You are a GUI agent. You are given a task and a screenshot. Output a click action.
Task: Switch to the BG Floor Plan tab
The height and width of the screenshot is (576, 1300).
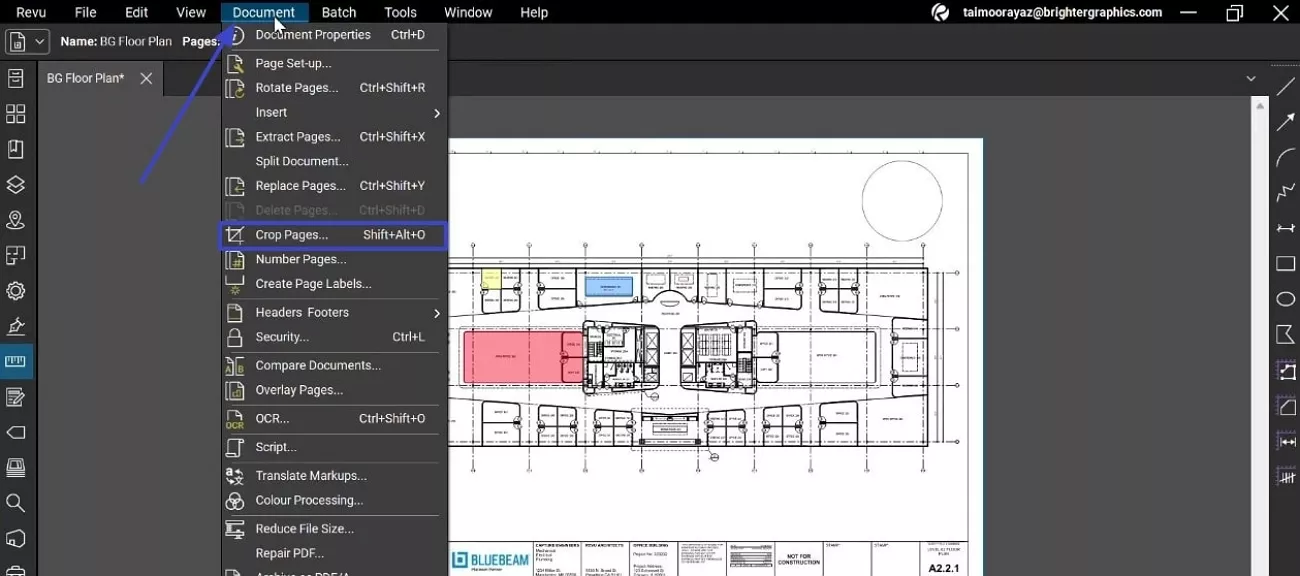pyautogui.click(x=85, y=77)
